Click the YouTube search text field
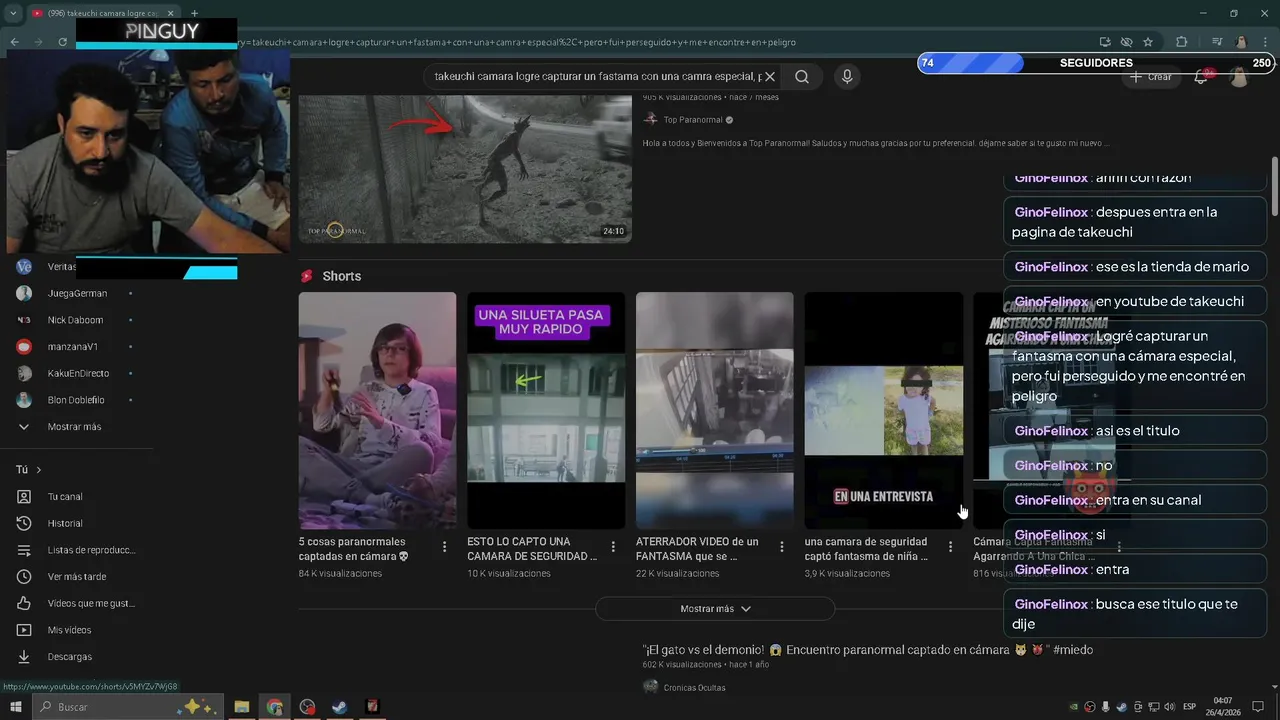Viewport: 1280px width, 720px height. tap(597, 77)
